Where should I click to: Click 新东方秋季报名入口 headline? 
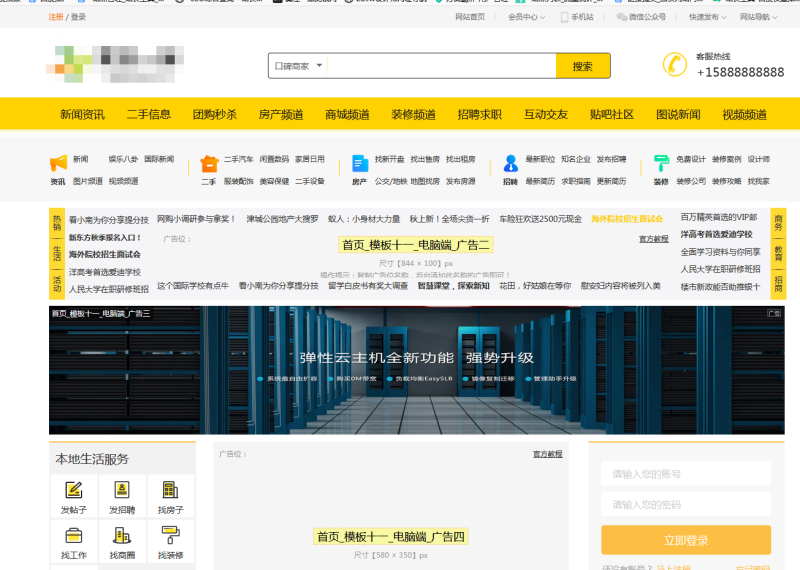pyautogui.click(x=105, y=237)
